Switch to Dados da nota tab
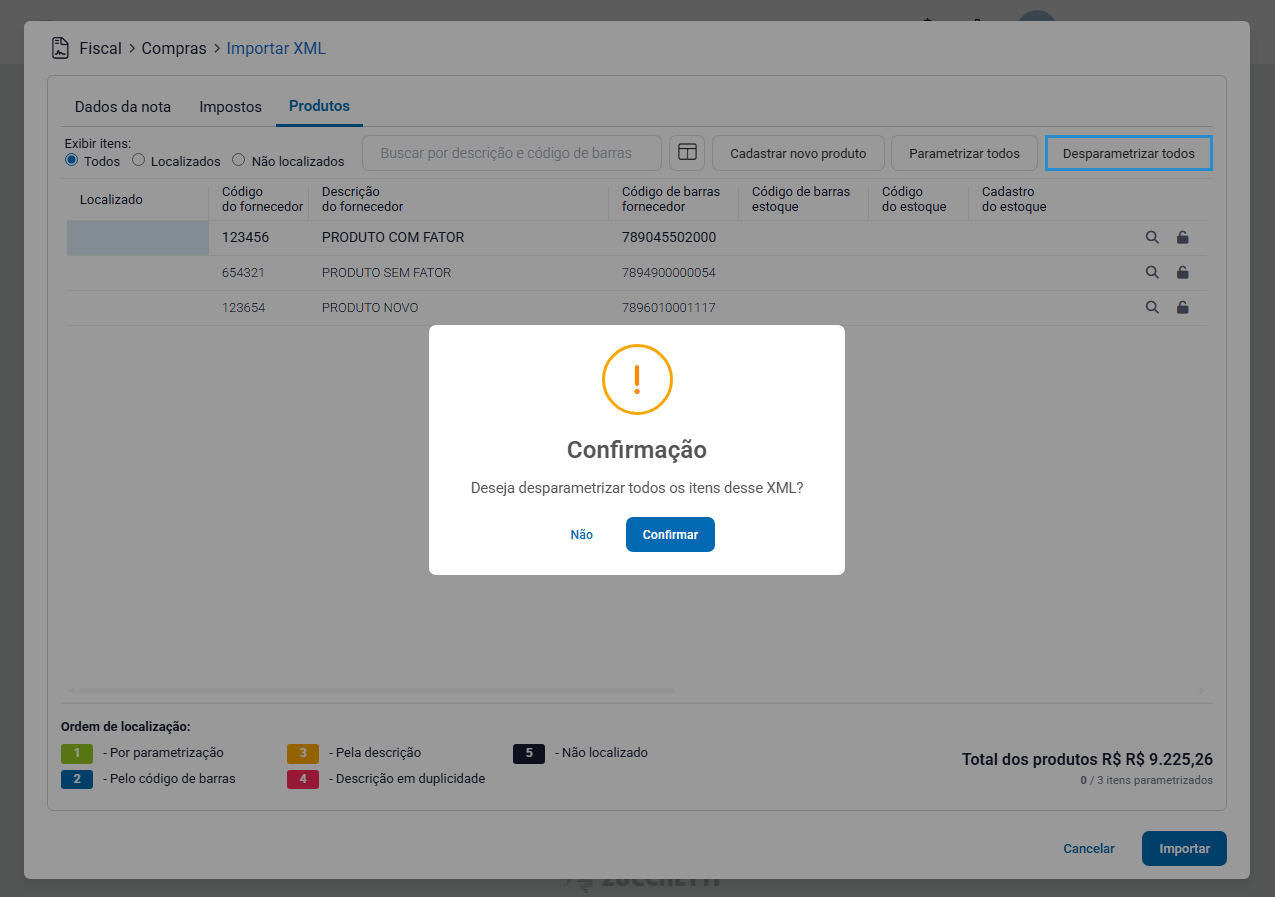The height and width of the screenshot is (897, 1275). point(123,106)
